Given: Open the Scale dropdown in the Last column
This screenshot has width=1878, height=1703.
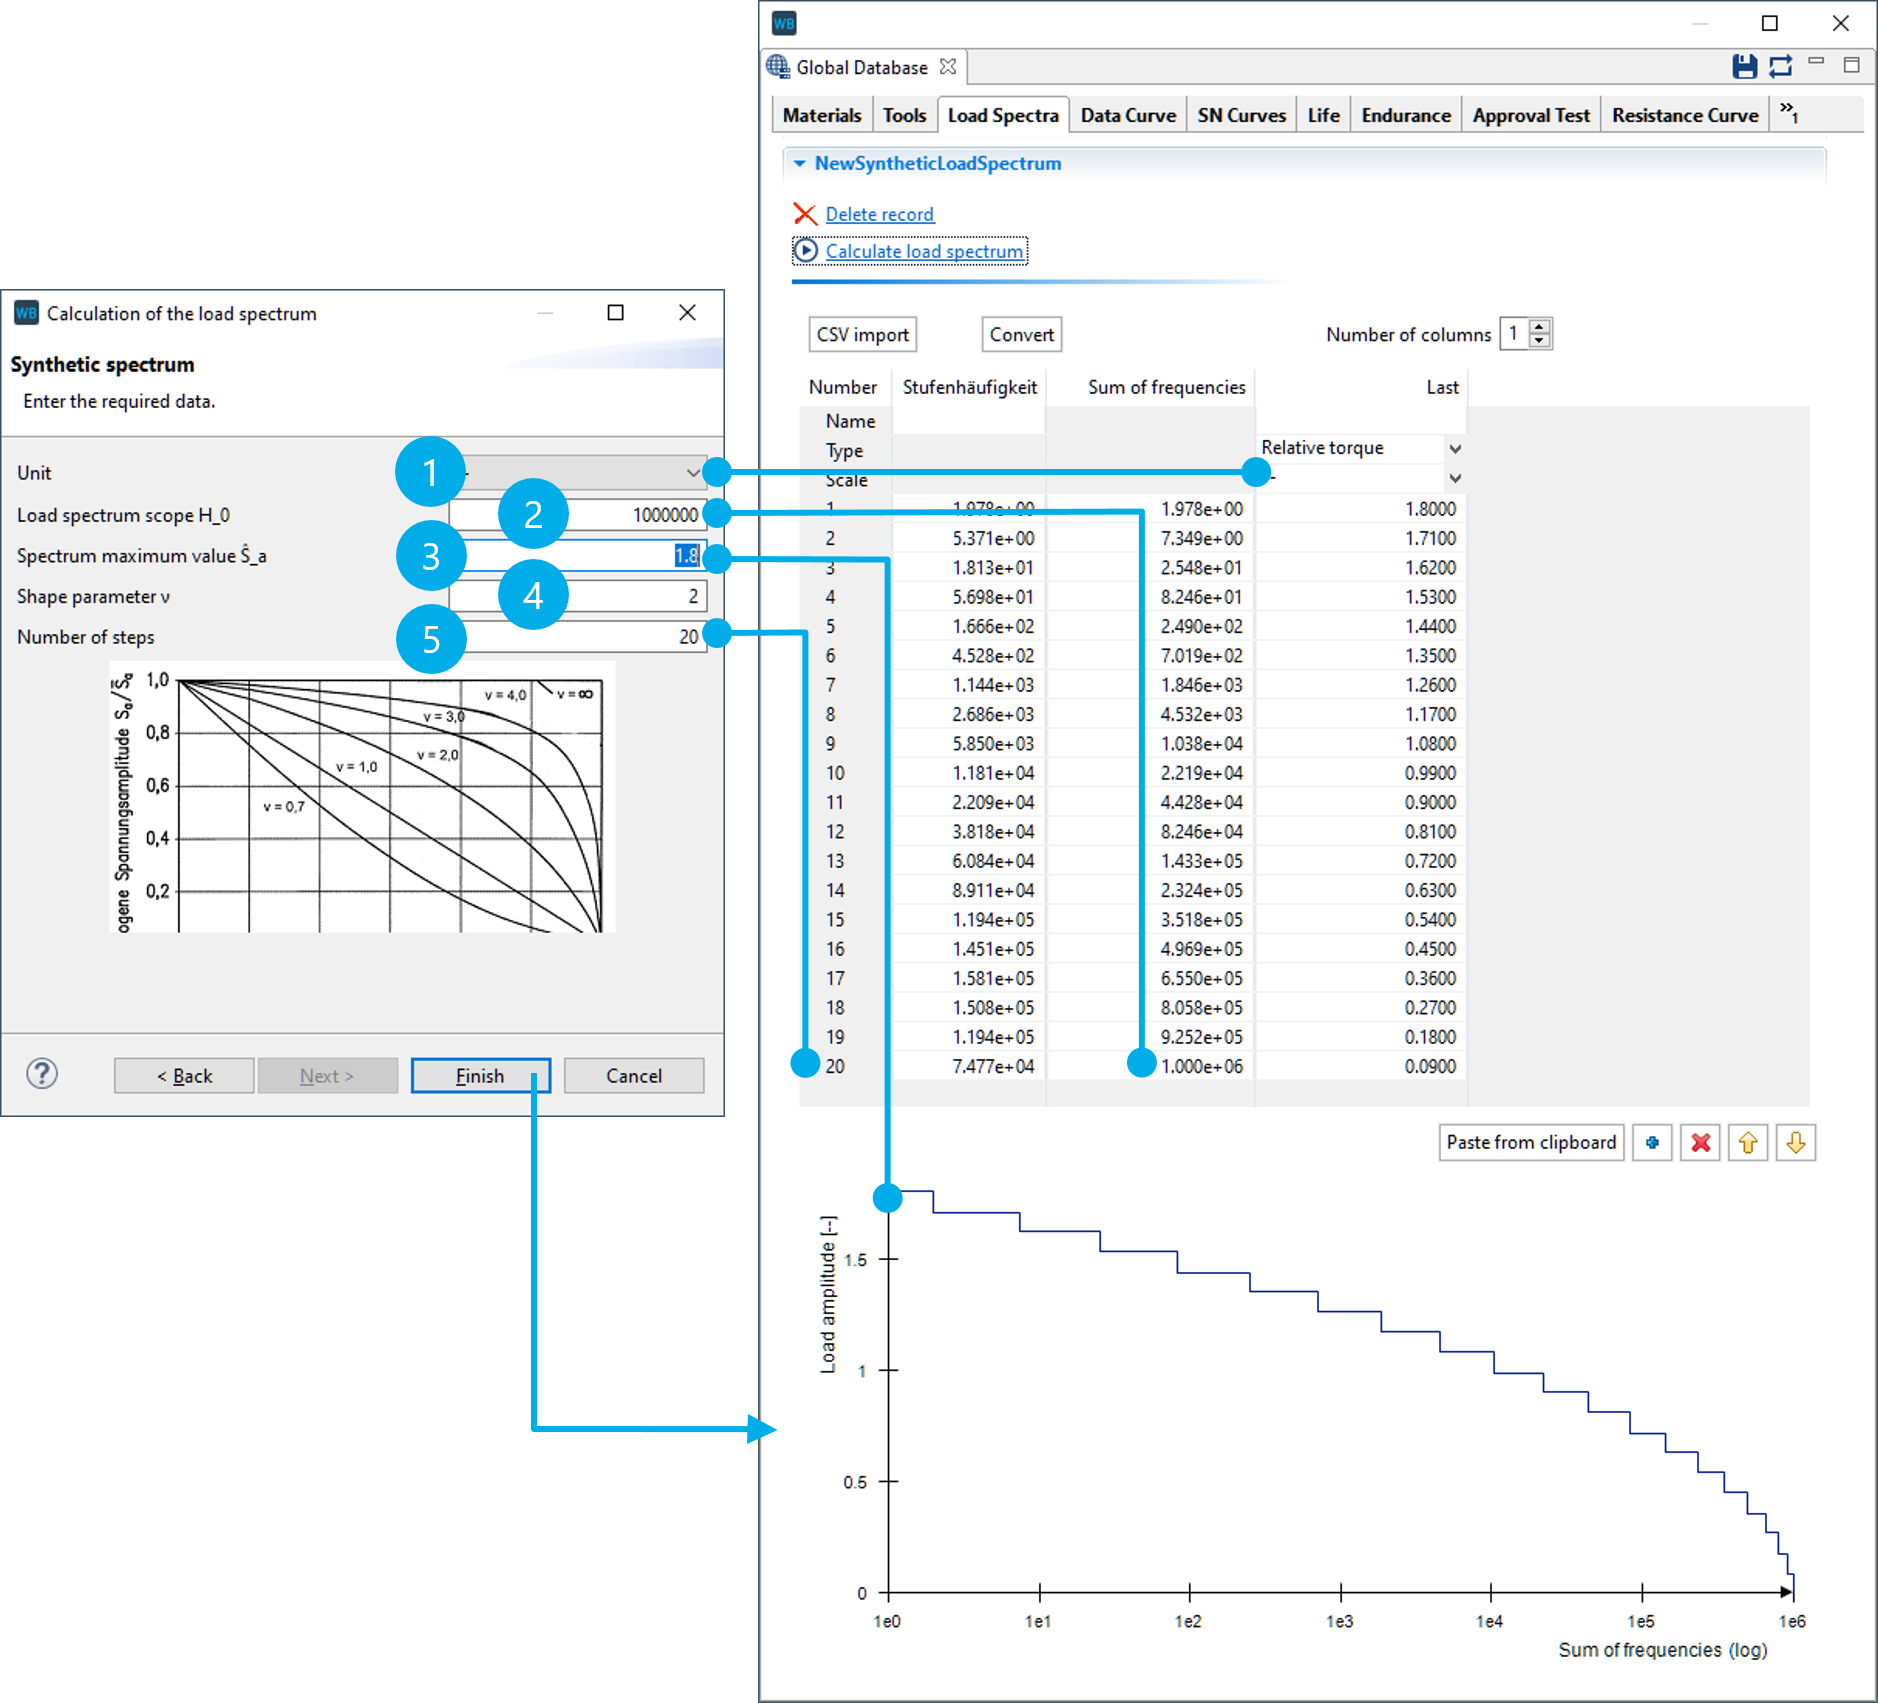Looking at the screenshot, I should (1456, 478).
